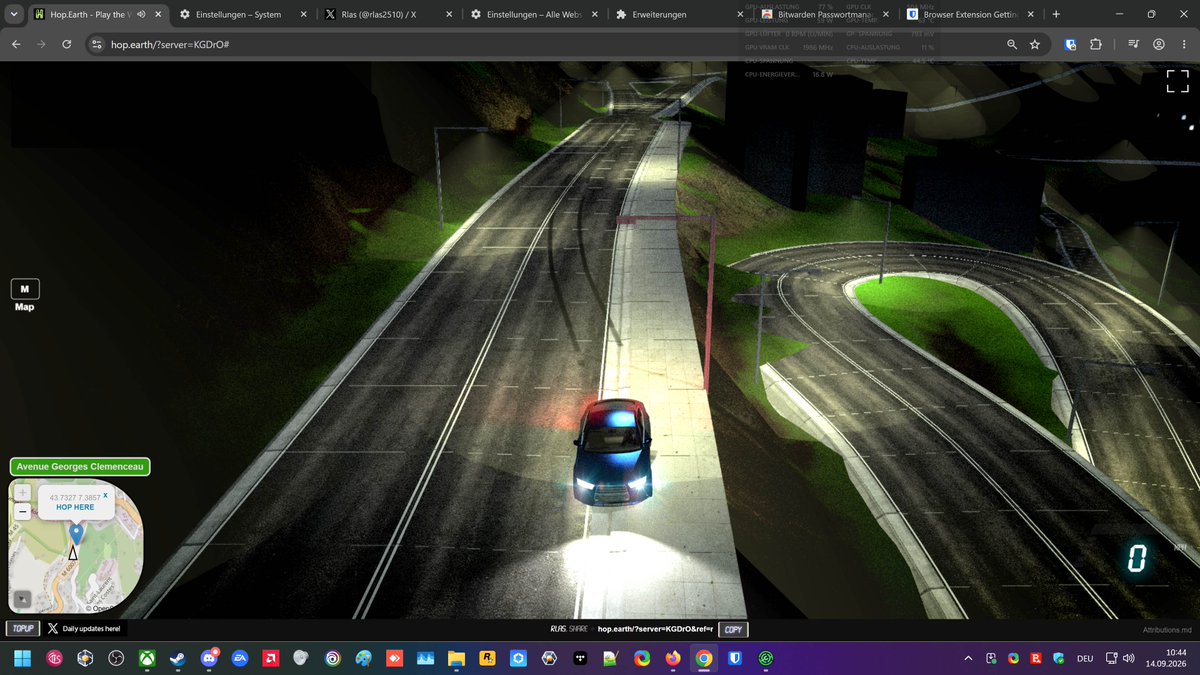Click the address bar URL field
The height and width of the screenshot is (675, 1200).
tap(552, 45)
